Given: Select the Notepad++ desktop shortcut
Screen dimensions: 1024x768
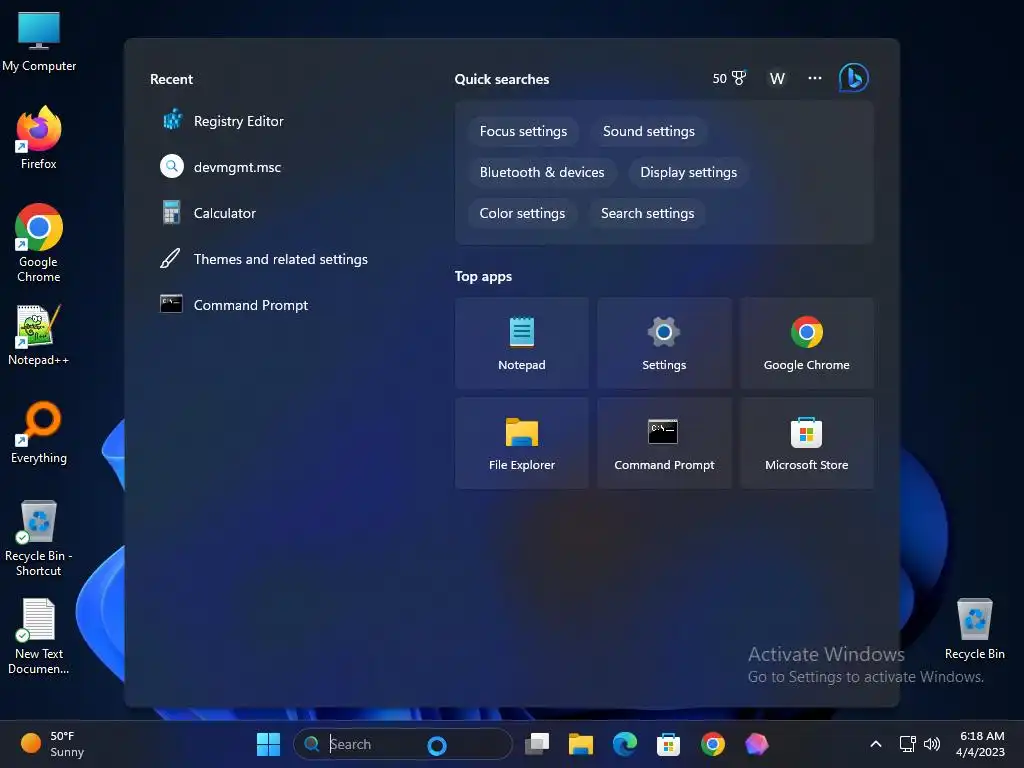Looking at the screenshot, I should coord(39,335).
